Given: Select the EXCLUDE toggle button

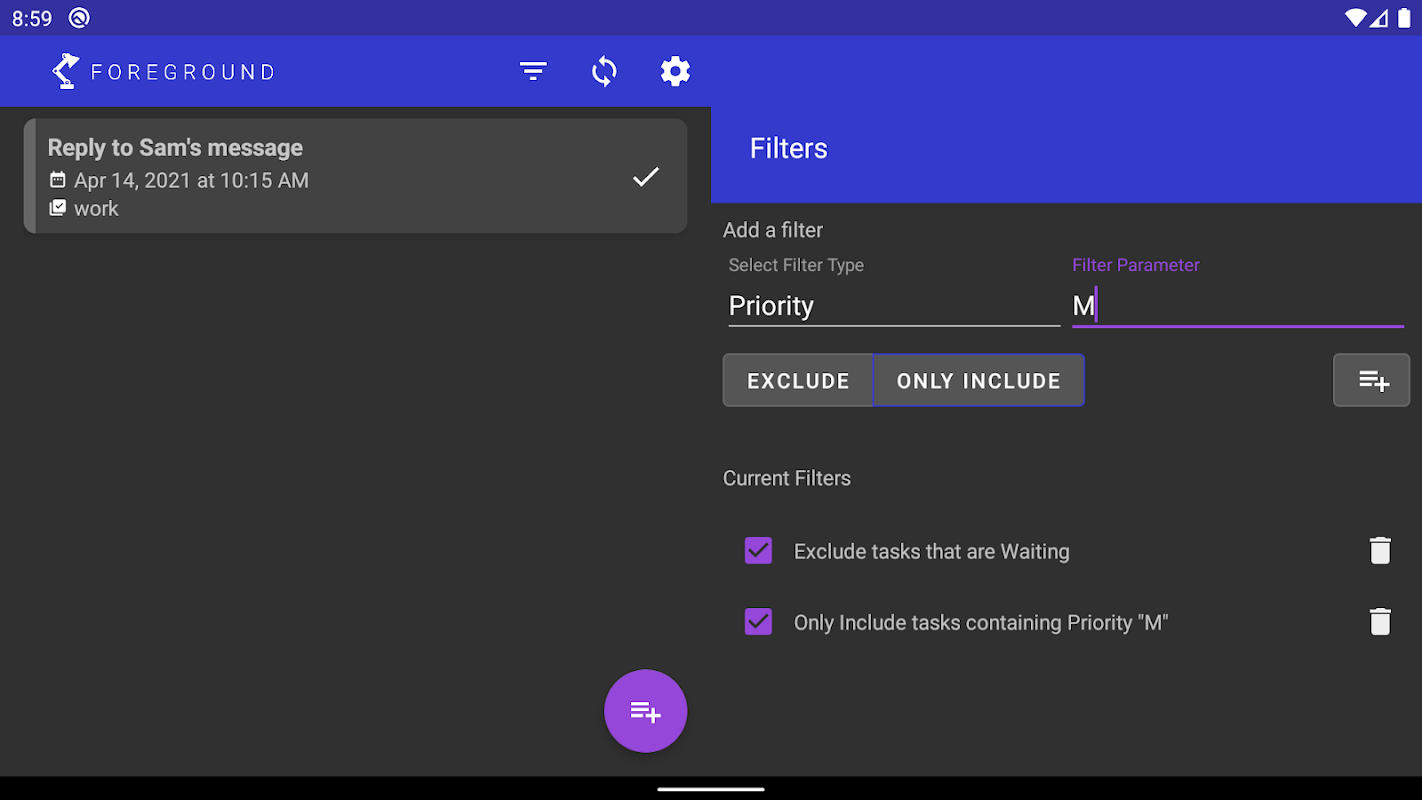Looking at the screenshot, I should click(798, 381).
